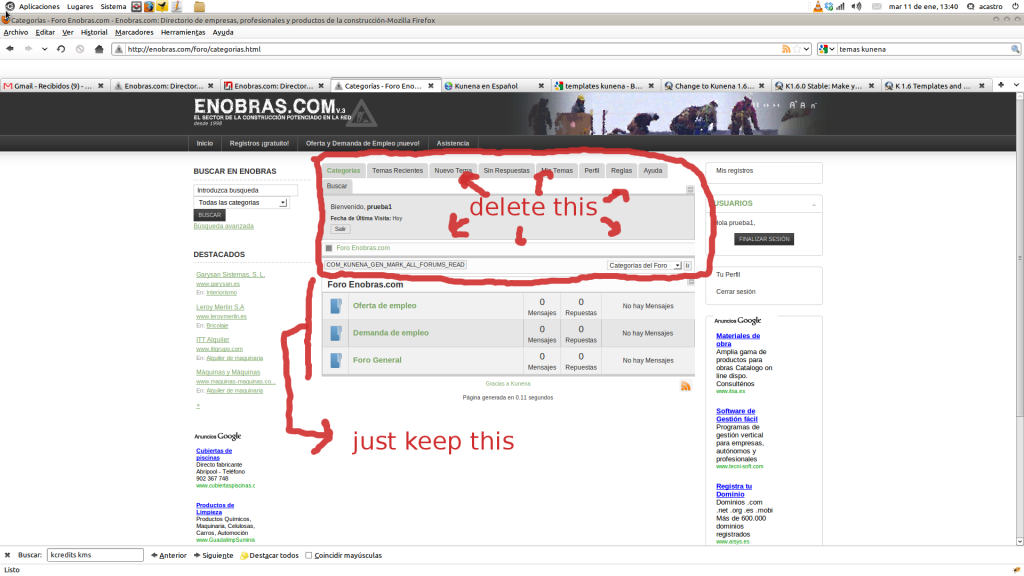Image resolution: width=1024 pixels, height=576 pixels.
Task: Collapse the Foro Enobras.com section toggle
Action: pos(689,284)
